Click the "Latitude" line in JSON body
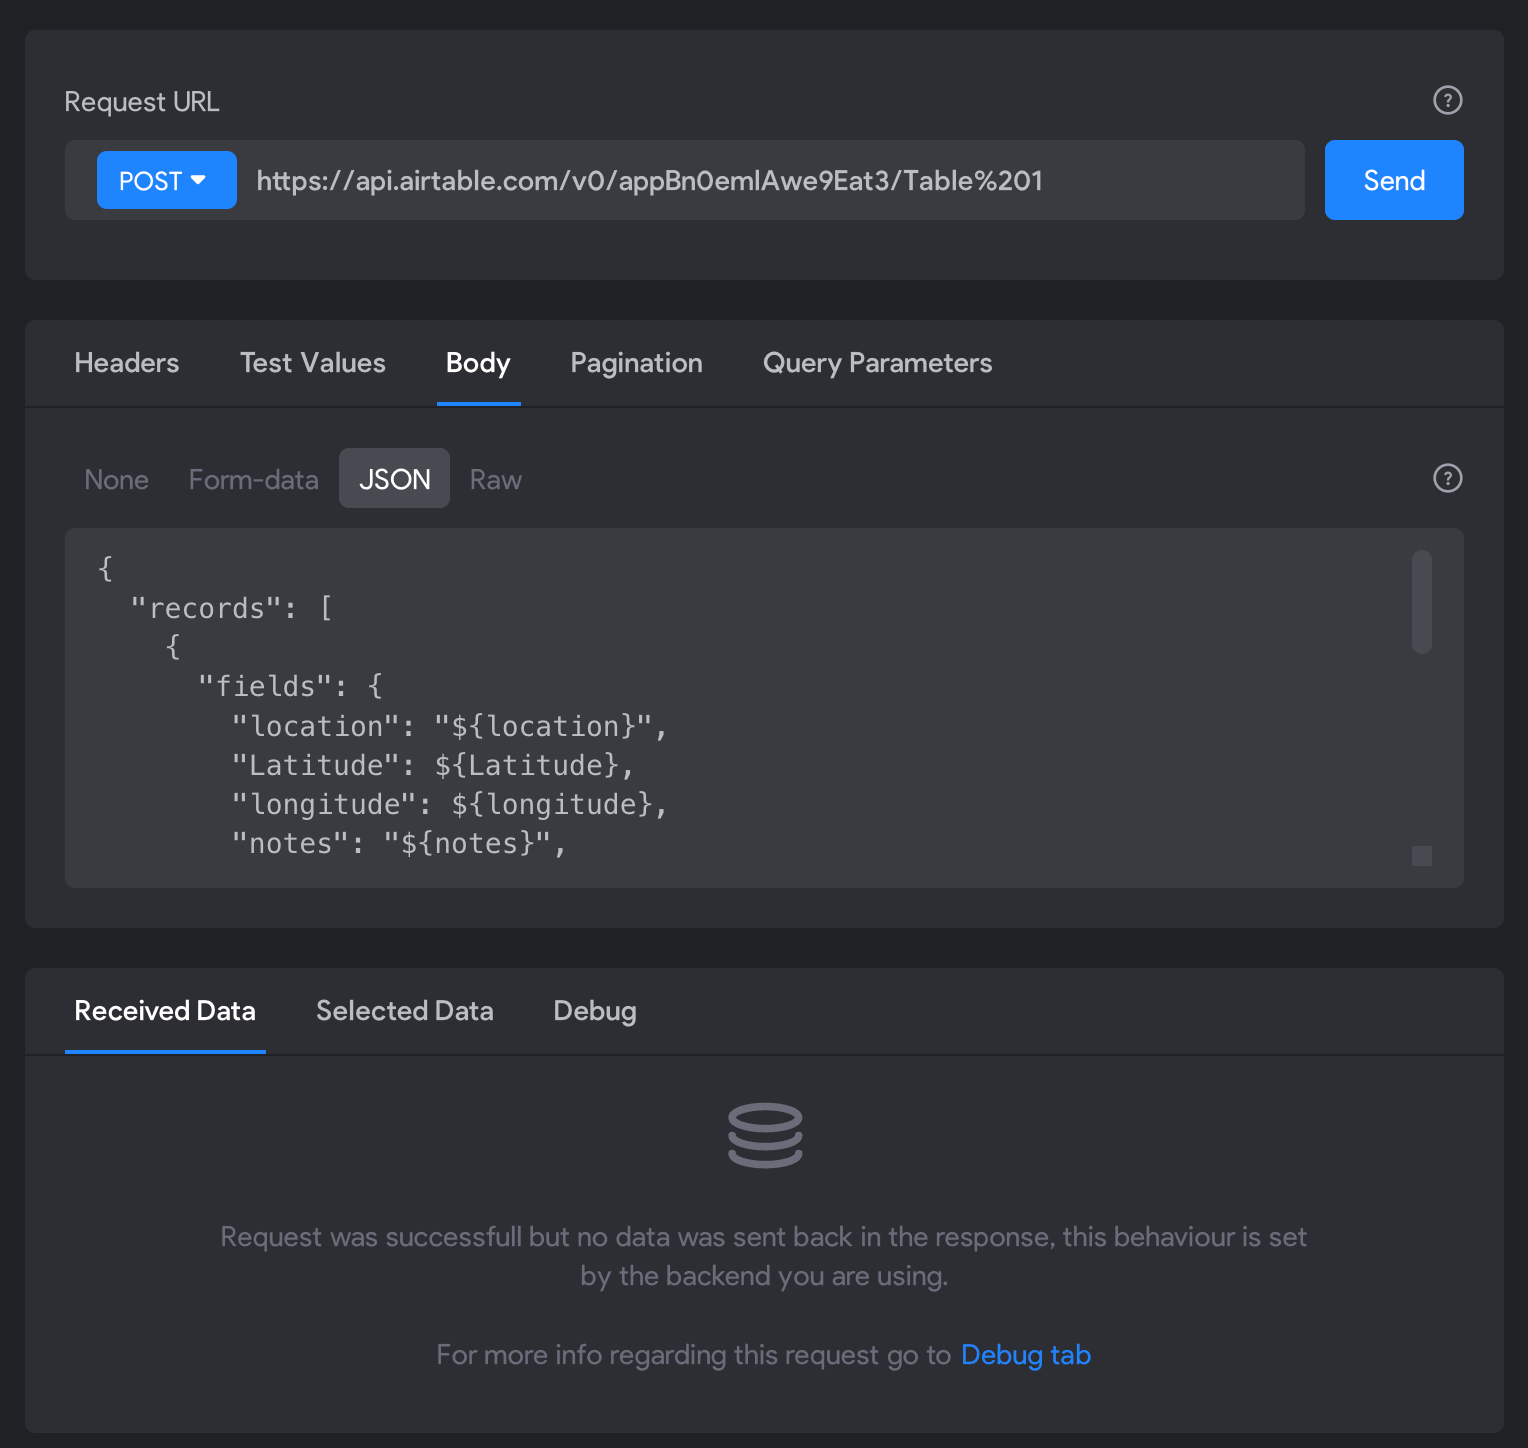 point(433,765)
